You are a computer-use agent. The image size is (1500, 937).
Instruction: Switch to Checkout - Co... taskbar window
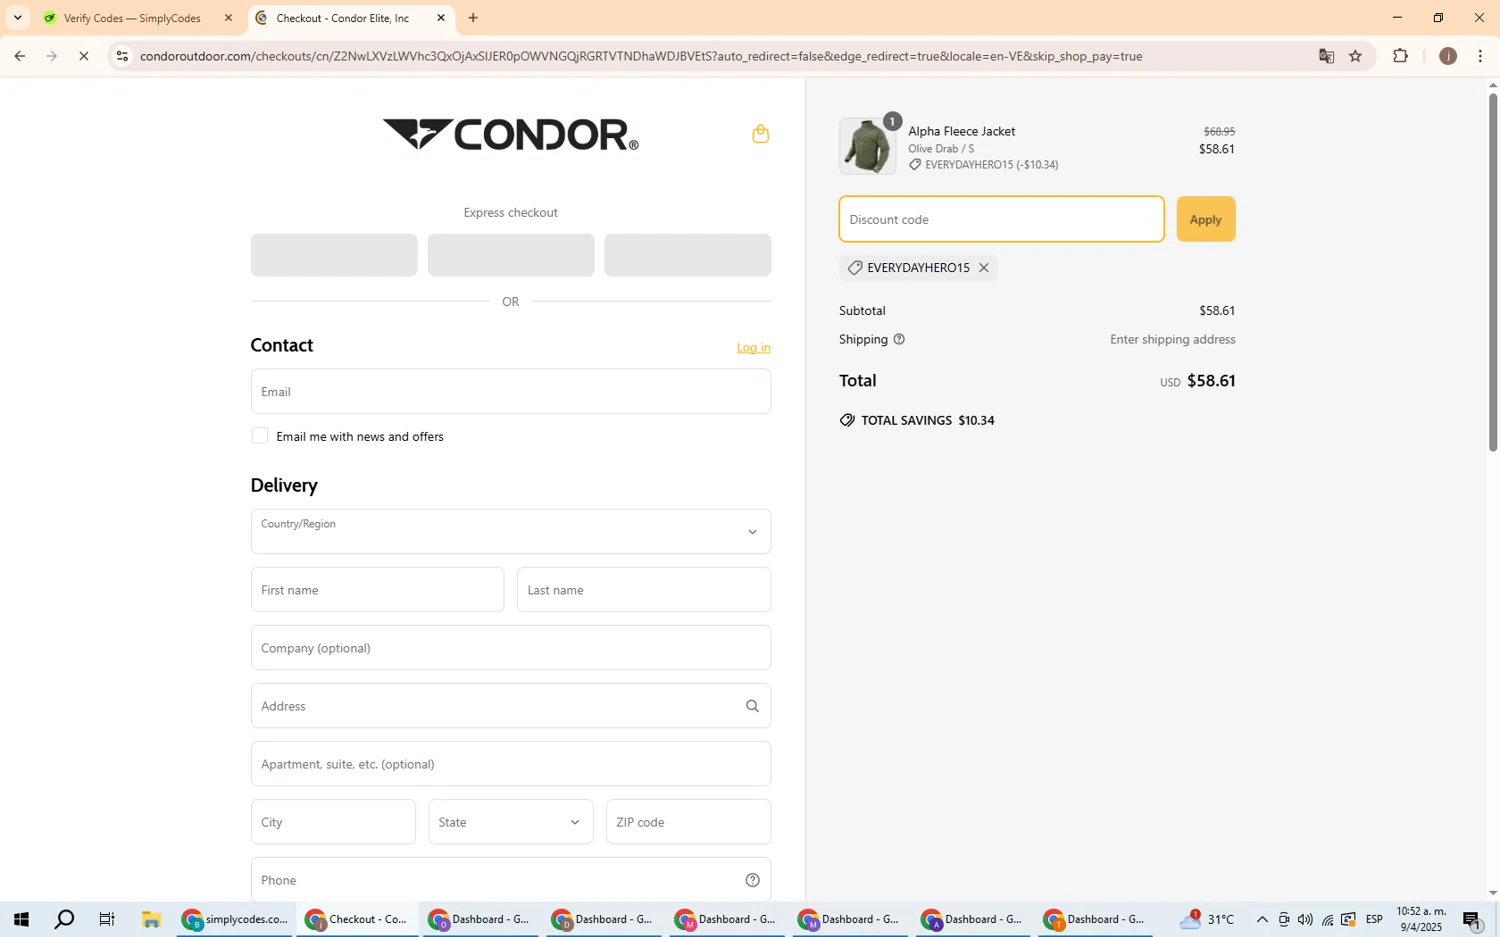click(357, 920)
